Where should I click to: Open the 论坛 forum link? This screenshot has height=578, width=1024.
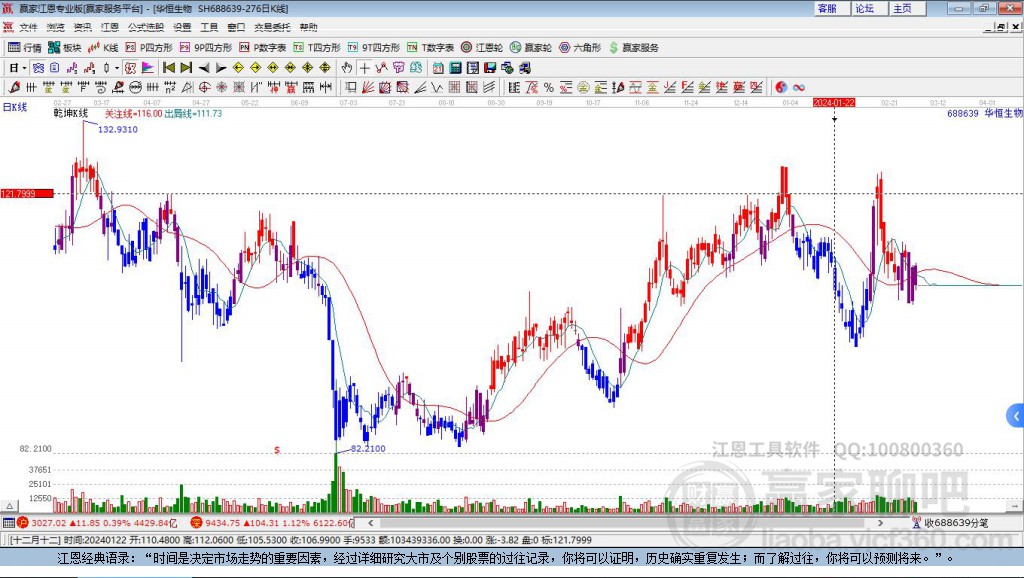pyautogui.click(x=864, y=8)
